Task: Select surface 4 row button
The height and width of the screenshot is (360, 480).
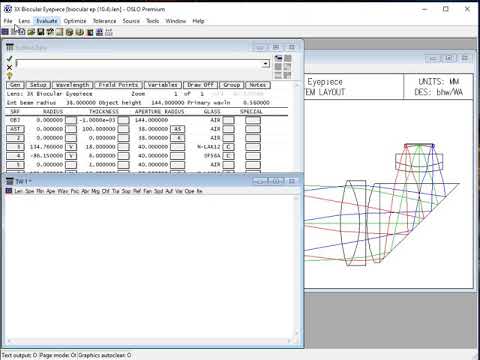Action: click(15, 156)
